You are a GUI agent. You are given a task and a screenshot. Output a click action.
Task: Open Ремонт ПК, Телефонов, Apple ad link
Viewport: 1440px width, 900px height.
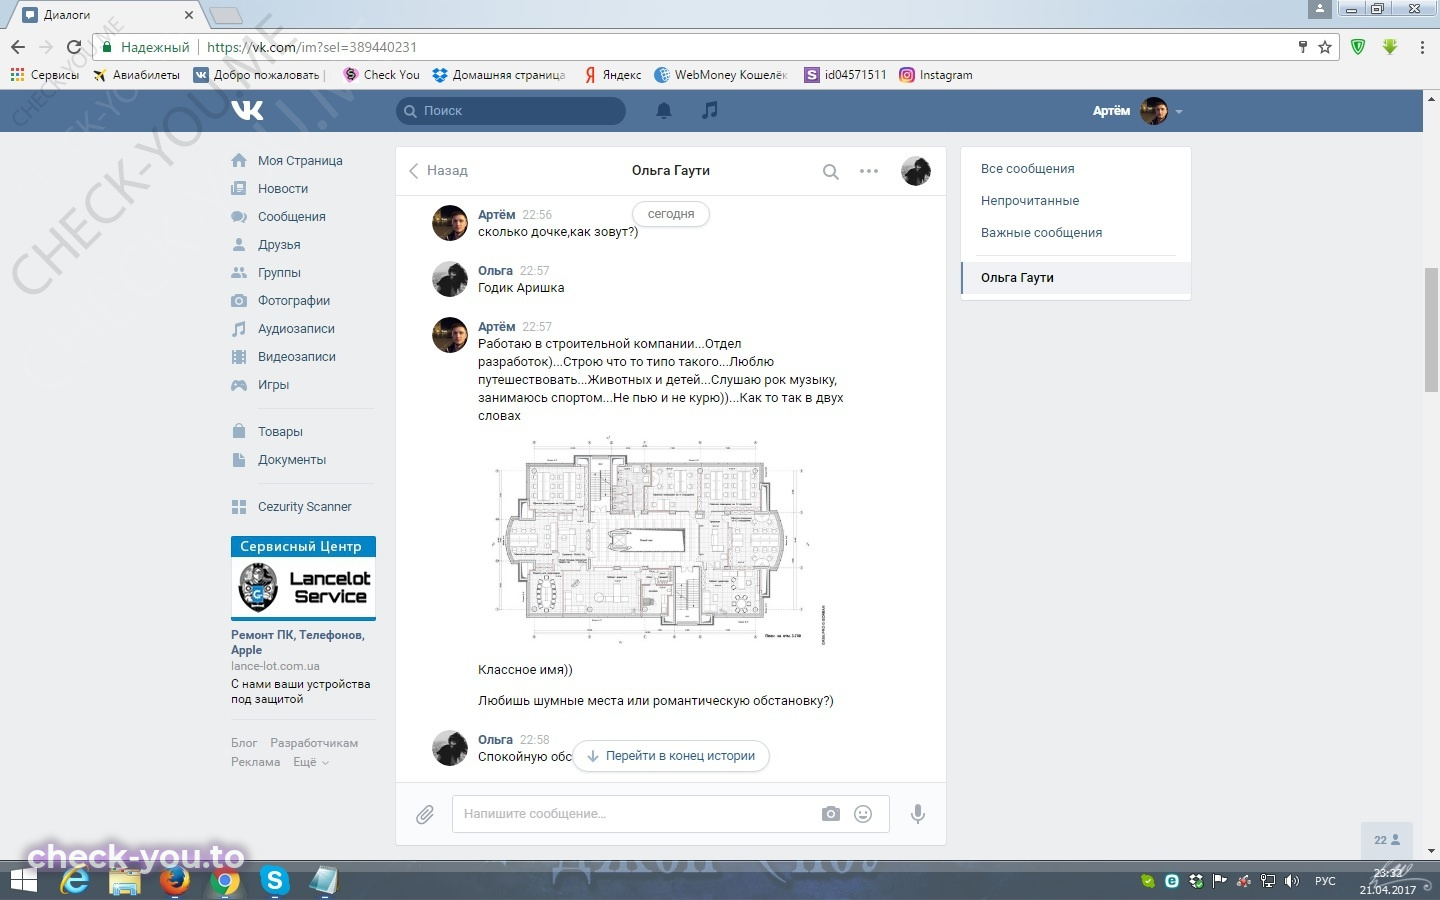298,642
